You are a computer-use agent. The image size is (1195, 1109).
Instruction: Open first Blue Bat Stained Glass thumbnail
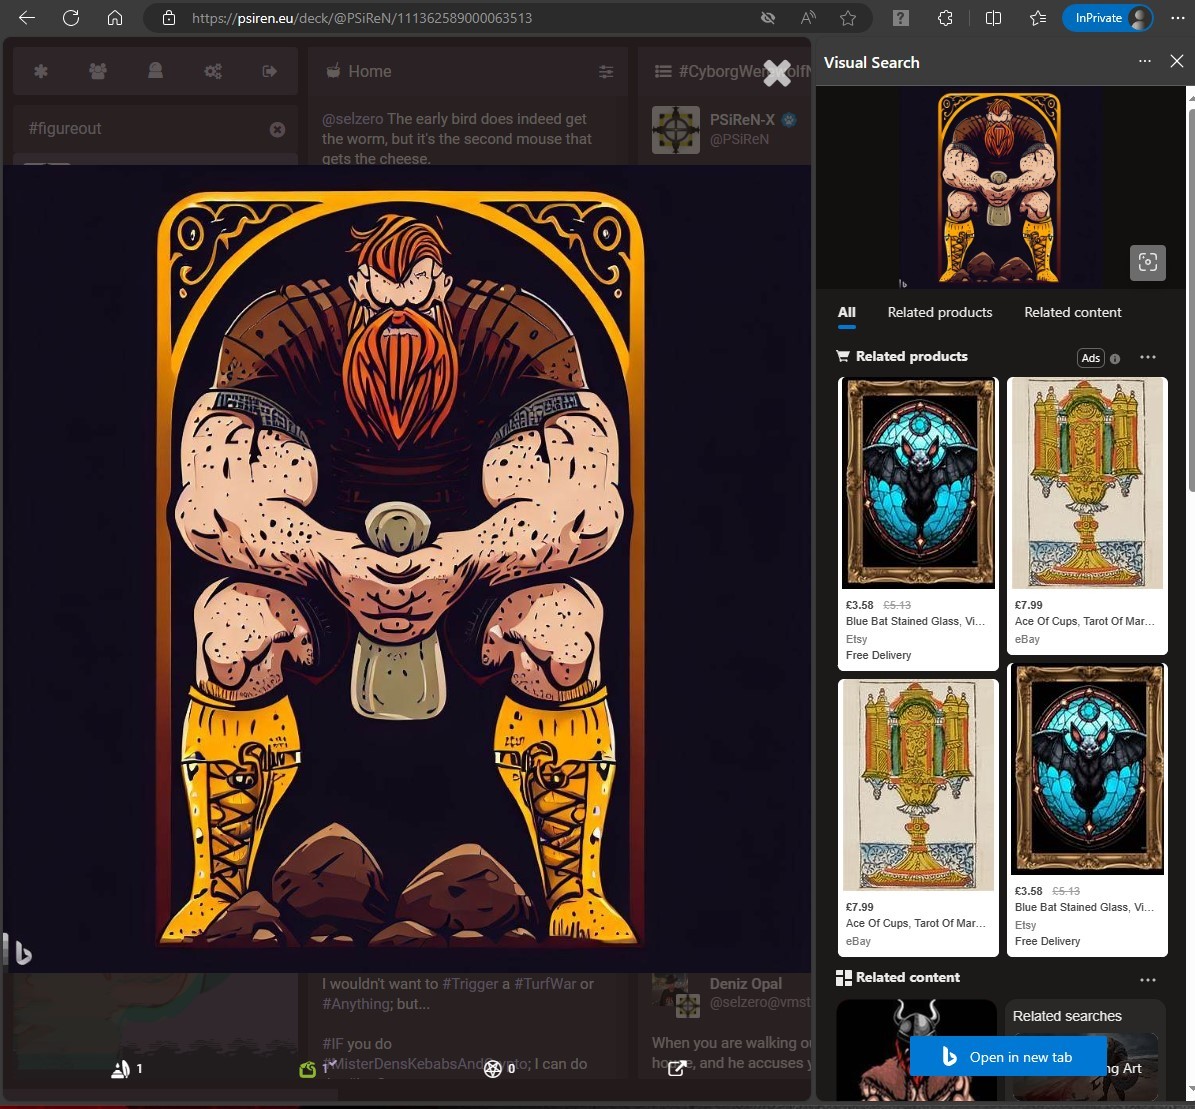click(x=918, y=483)
